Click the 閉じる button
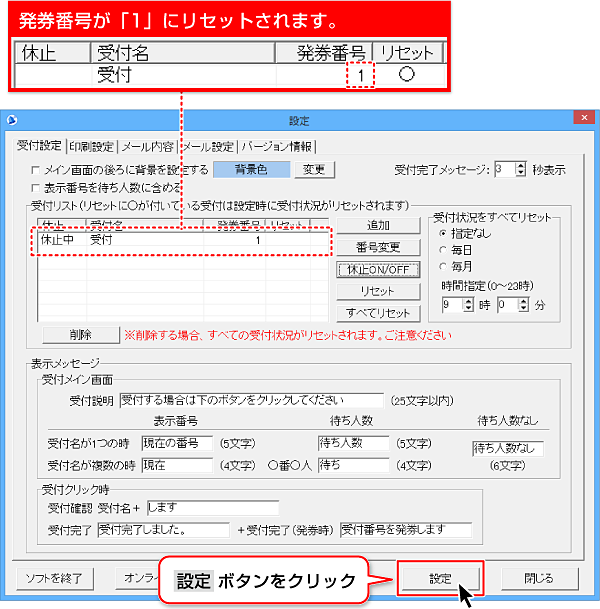 (x=539, y=579)
